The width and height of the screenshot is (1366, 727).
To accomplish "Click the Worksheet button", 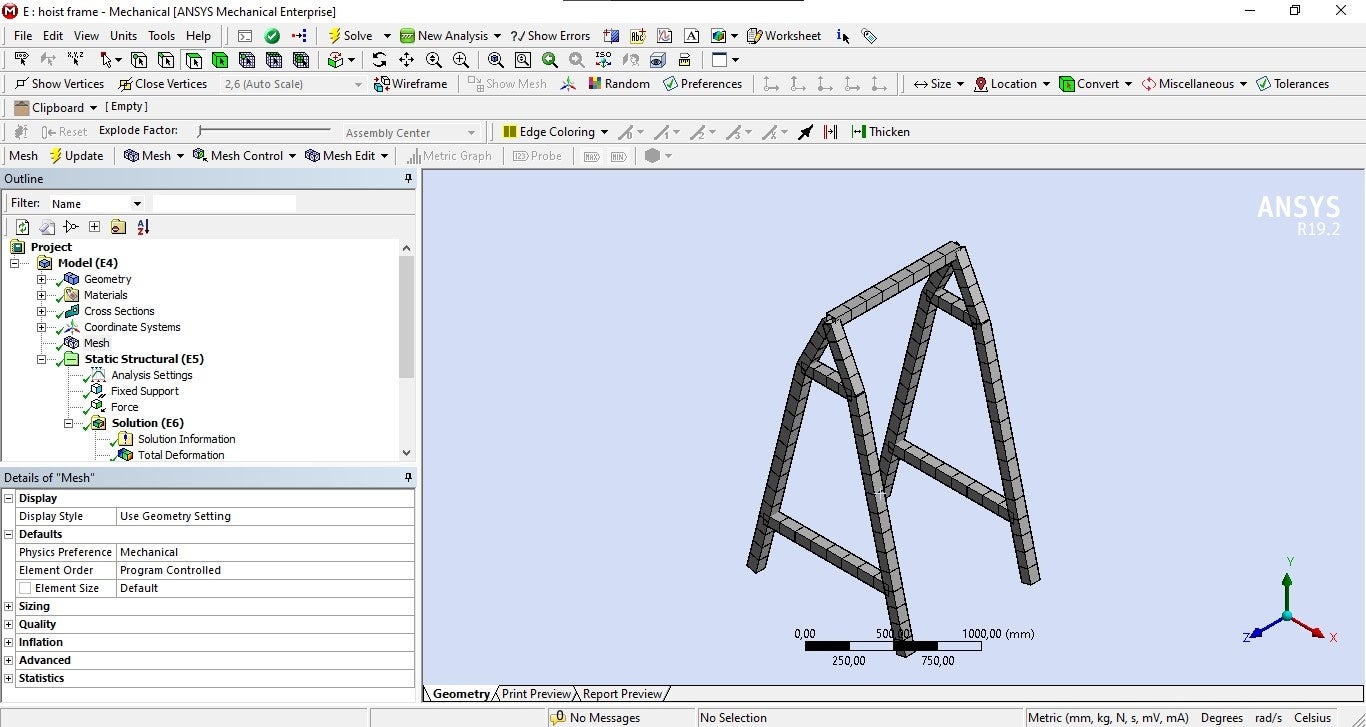I will [x=783, y=36].
